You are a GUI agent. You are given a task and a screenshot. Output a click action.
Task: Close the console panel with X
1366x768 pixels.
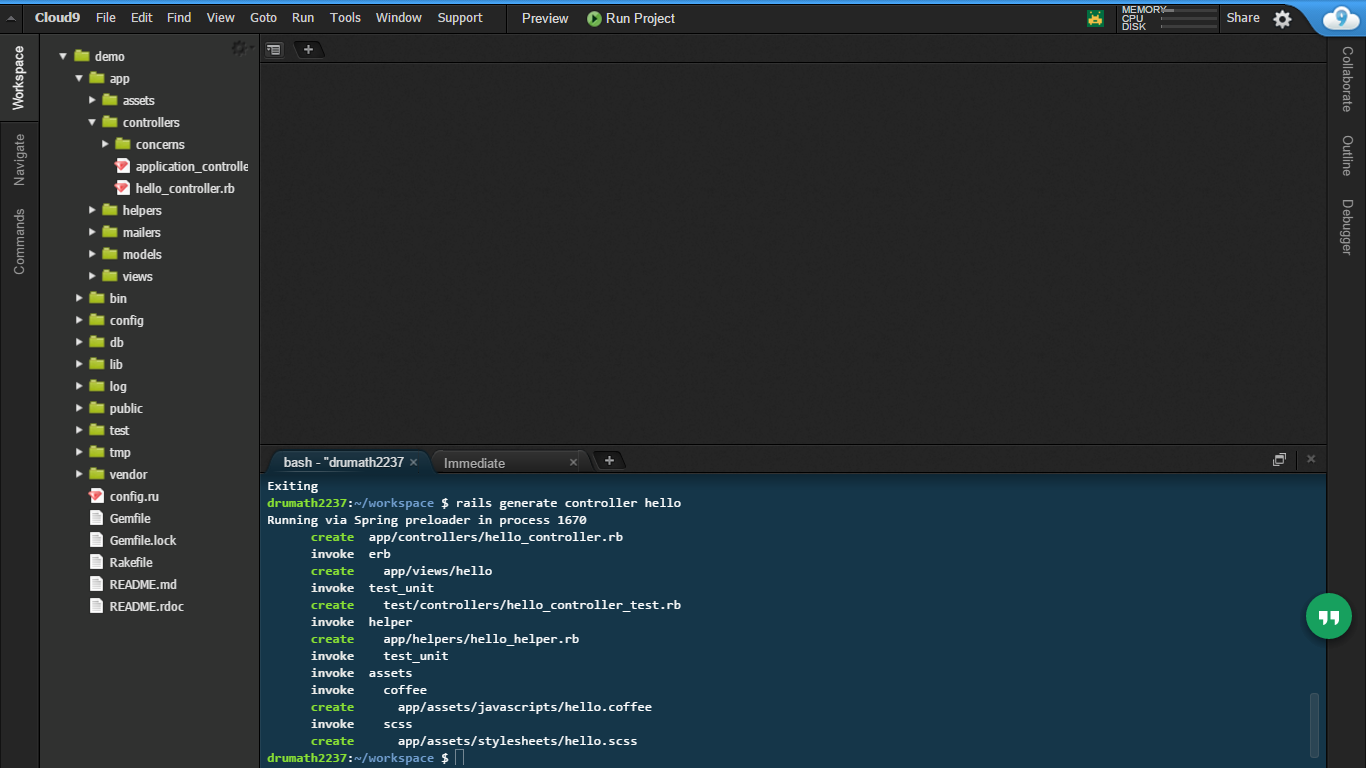pyautogui.click(x=1311, y=459)
